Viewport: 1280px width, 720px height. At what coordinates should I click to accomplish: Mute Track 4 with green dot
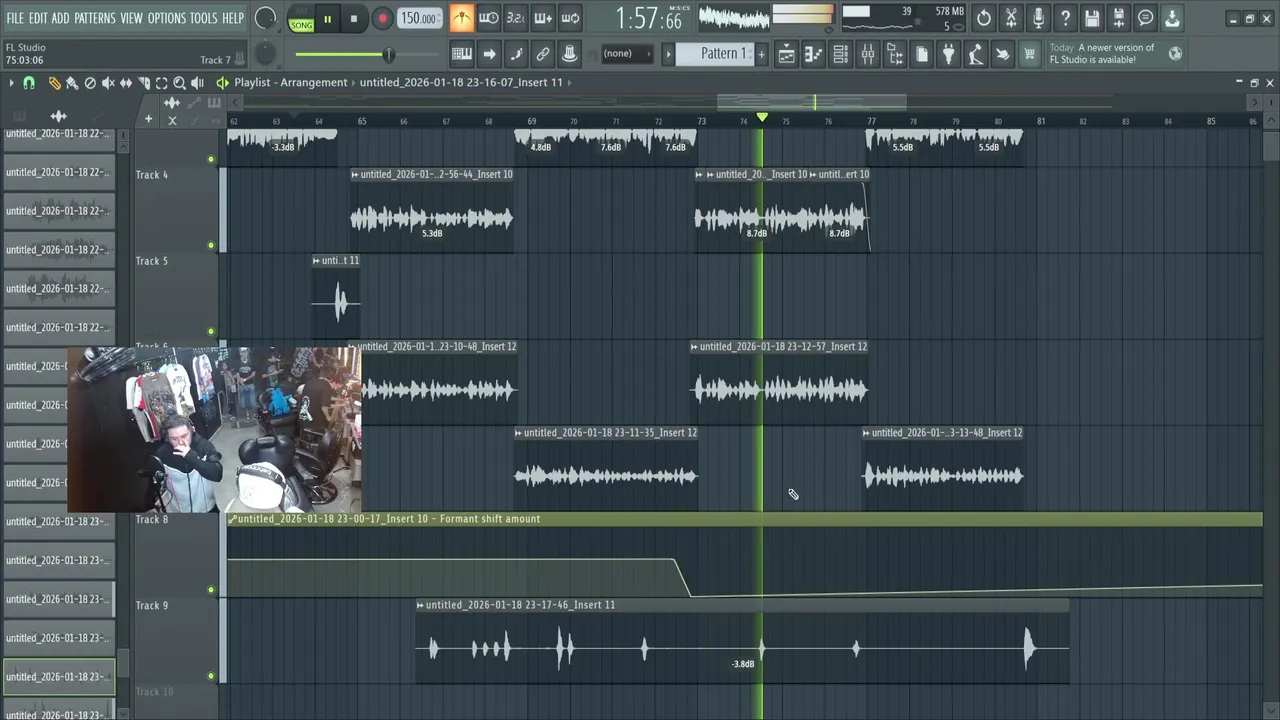(211, 245)
